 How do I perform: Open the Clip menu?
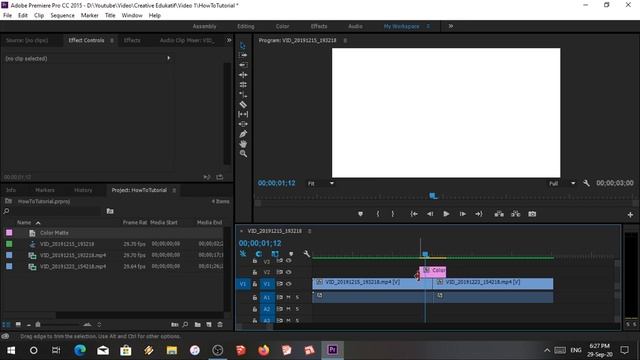coord(39,15)
